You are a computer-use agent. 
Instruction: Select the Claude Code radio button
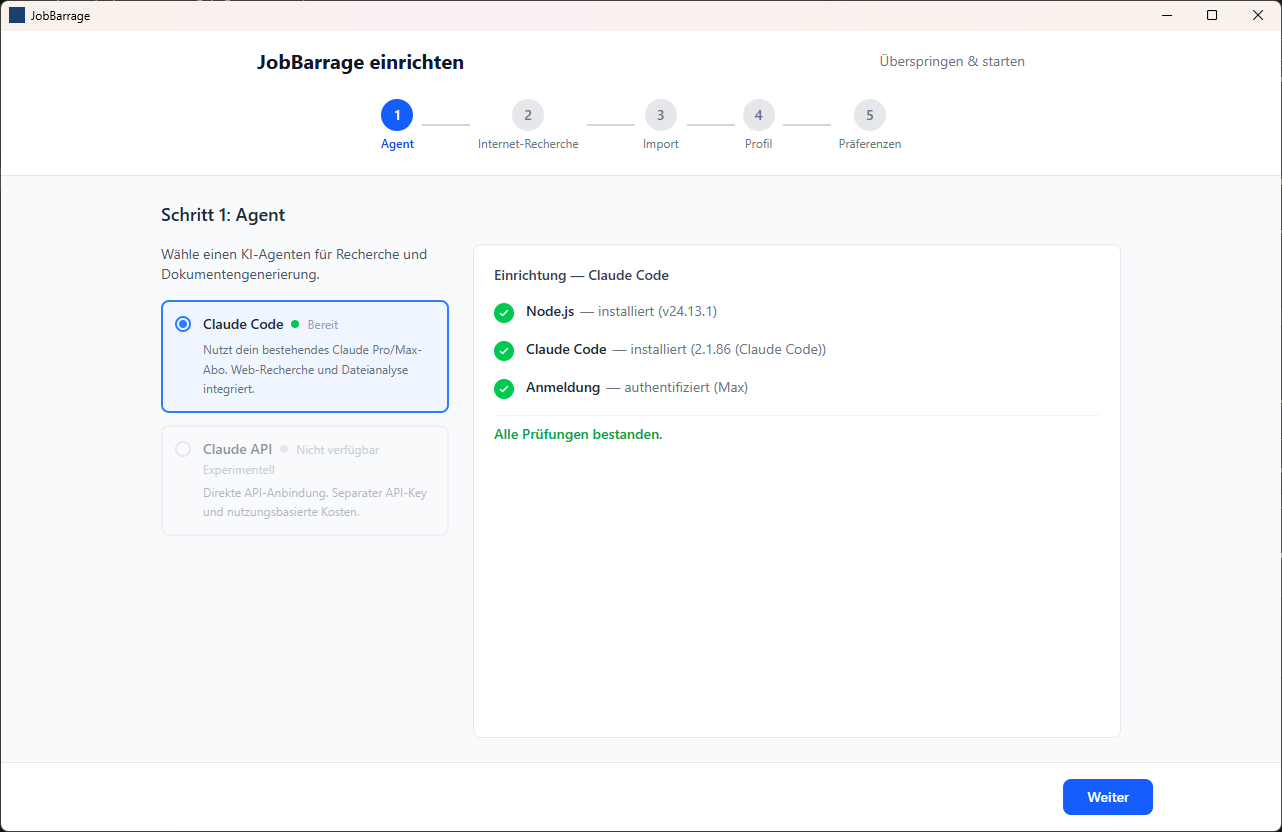pyautogui.click(x=183, y=324)
